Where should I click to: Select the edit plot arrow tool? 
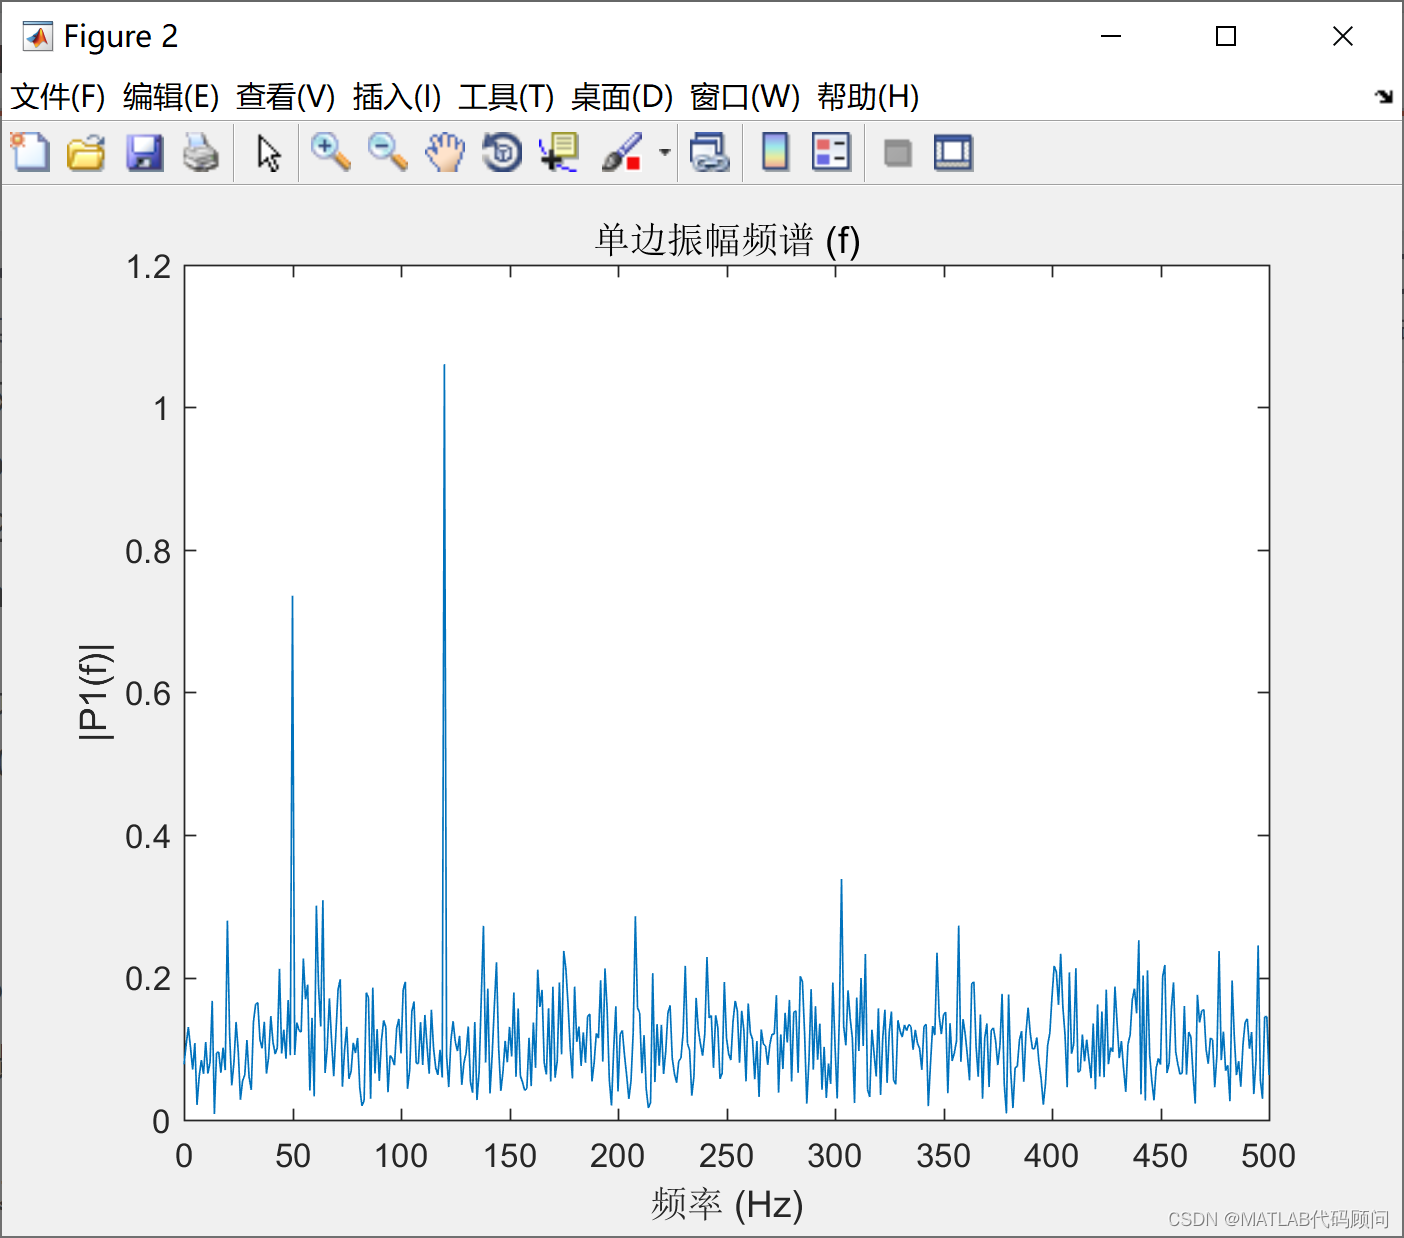[267, 152]
